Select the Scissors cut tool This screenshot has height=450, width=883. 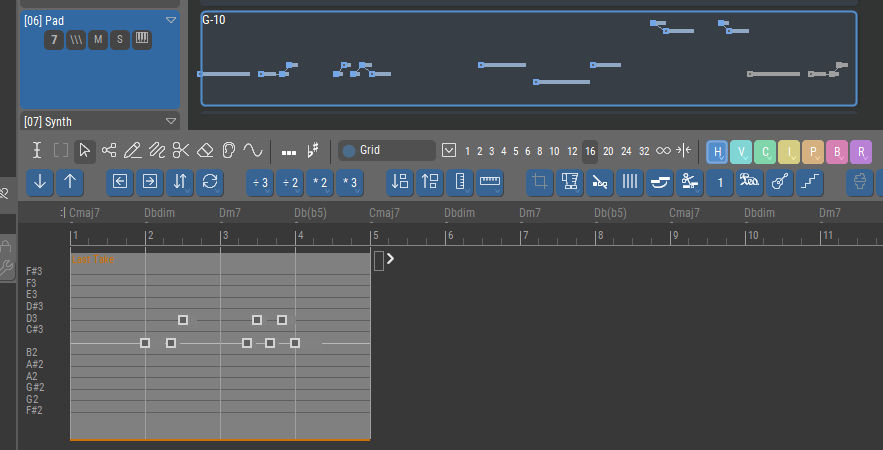click(180, 151)
